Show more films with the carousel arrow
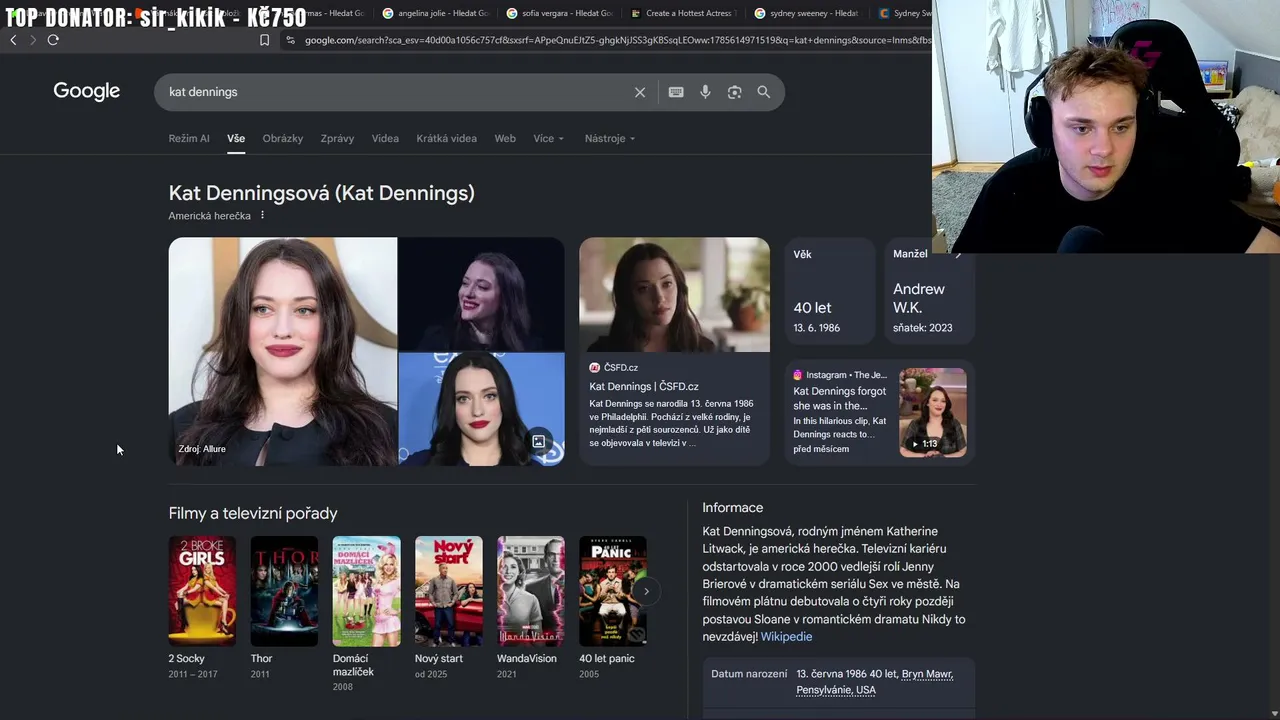This screenshot has height=720, width=1280. pyautogui.click(x=646, y=591)
